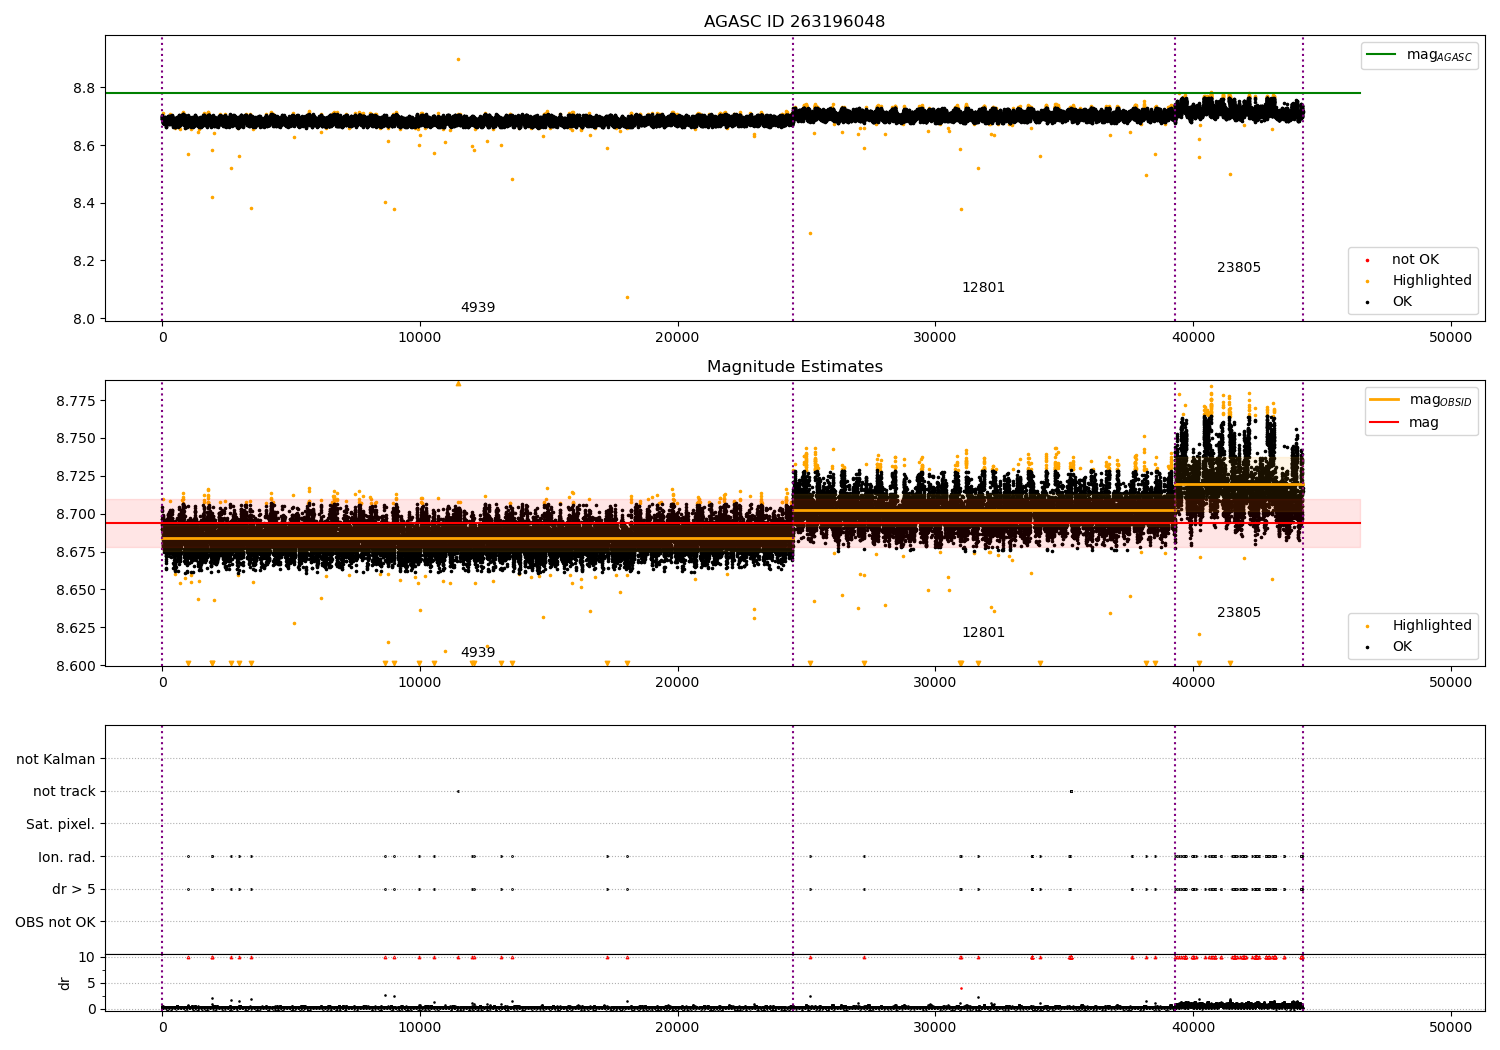Click the red 'not OK' legend marker in top plot
The image size is (1500, 1050).
1366,260
